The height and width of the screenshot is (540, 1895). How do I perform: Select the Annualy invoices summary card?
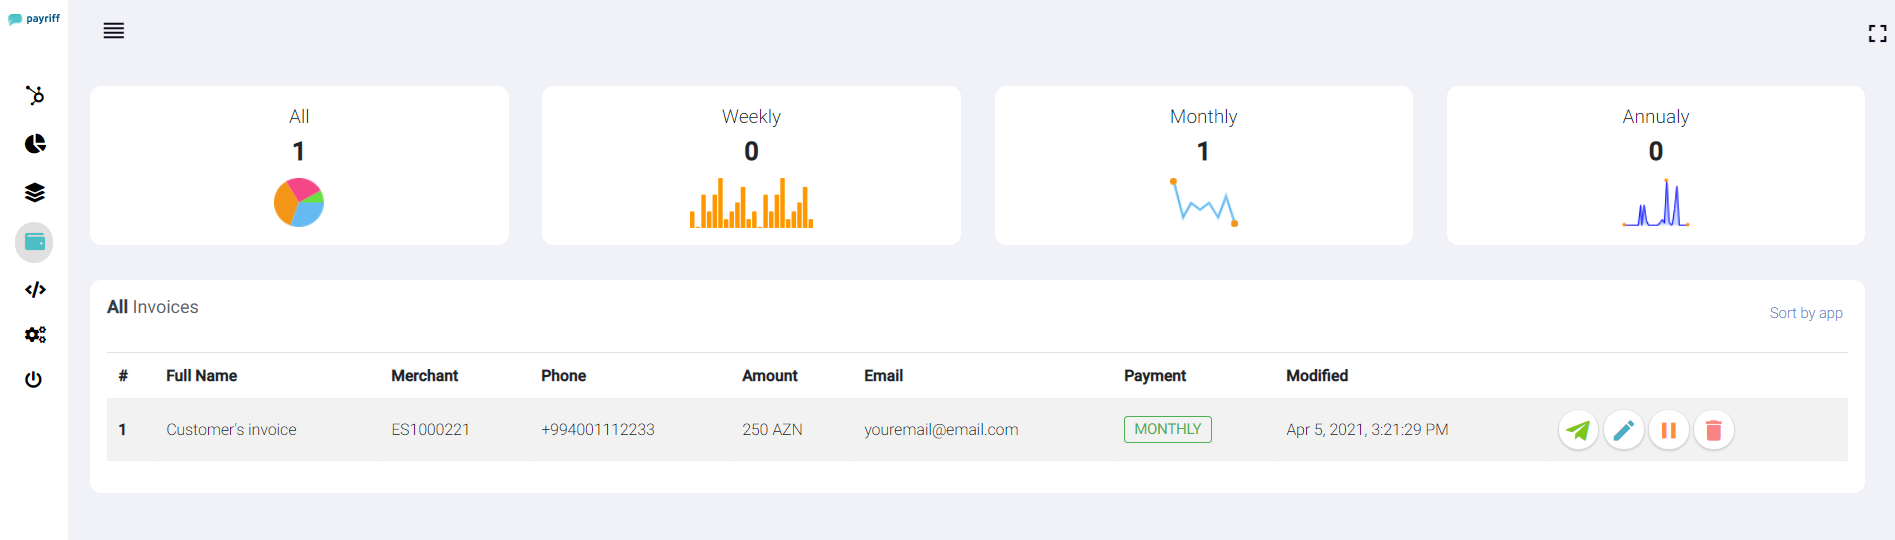tap(1655, 165)
